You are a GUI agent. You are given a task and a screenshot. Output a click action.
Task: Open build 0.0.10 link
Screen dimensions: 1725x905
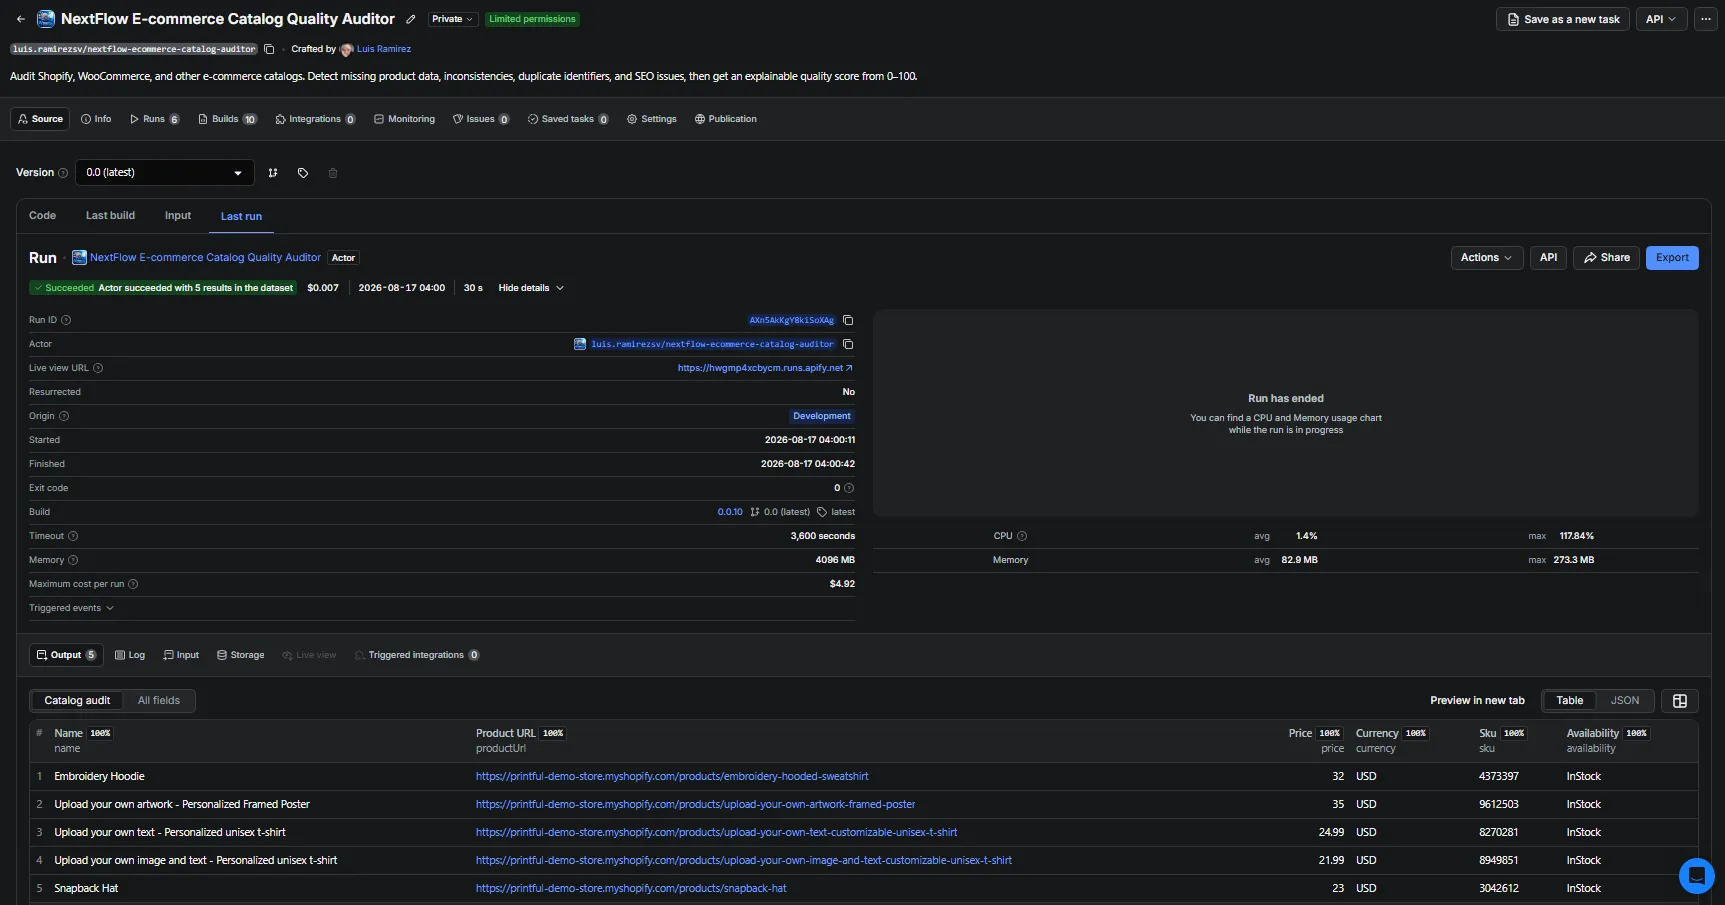(x=730, y=512)
